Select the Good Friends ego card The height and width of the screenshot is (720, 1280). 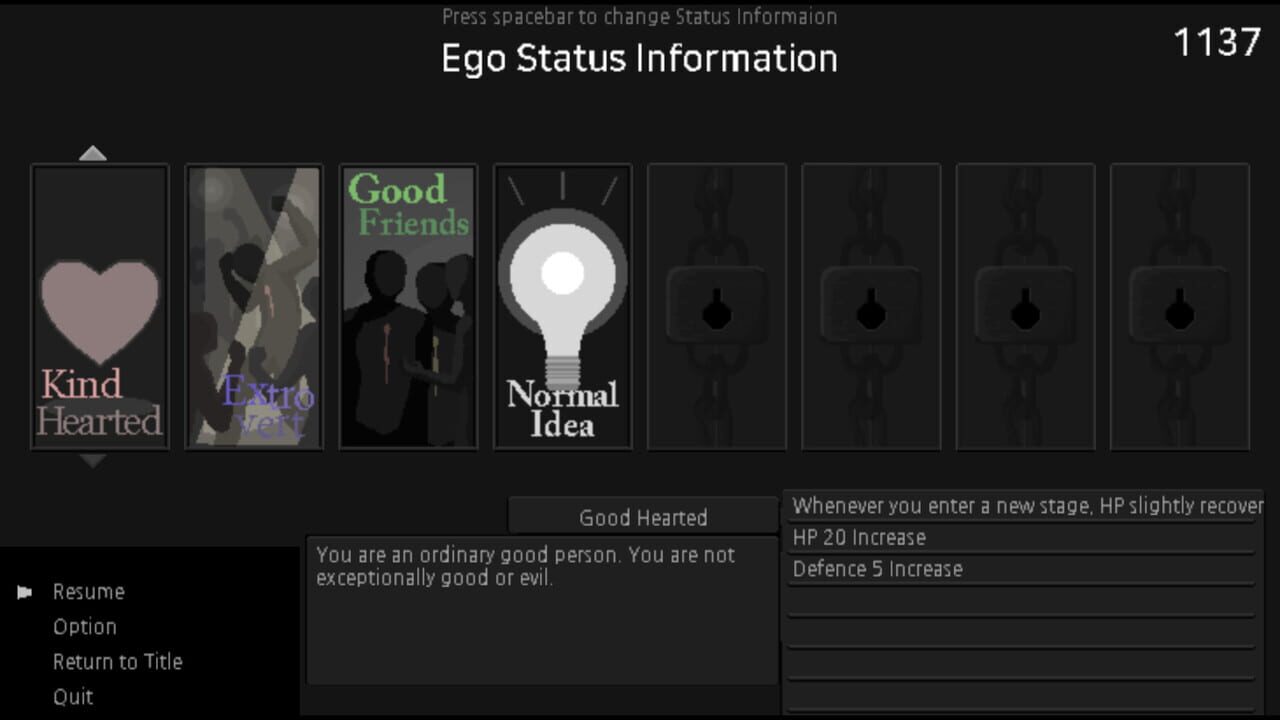coord(408,307)
